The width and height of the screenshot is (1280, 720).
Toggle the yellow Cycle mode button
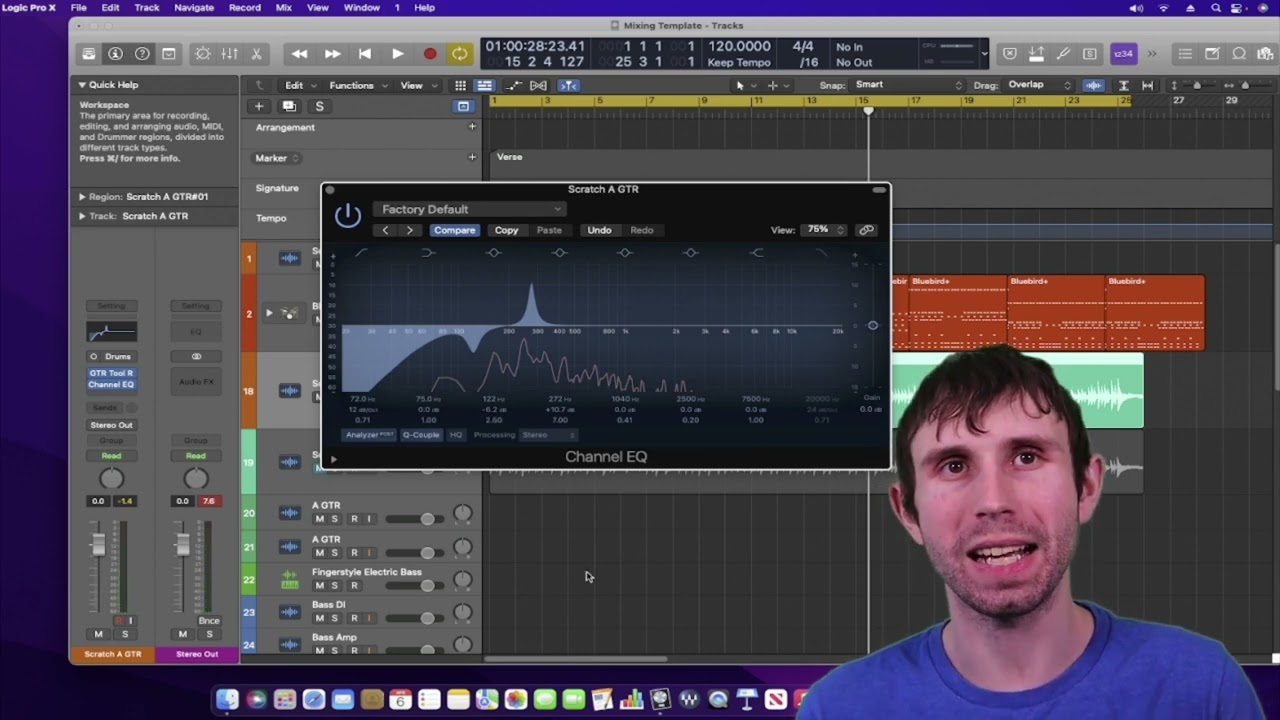point(460,54)
